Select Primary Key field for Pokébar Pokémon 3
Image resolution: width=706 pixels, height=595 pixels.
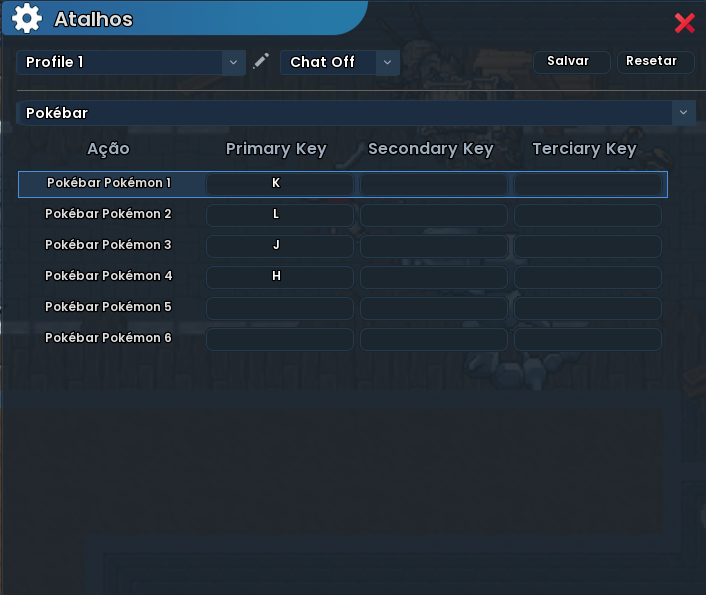point(280,246)
